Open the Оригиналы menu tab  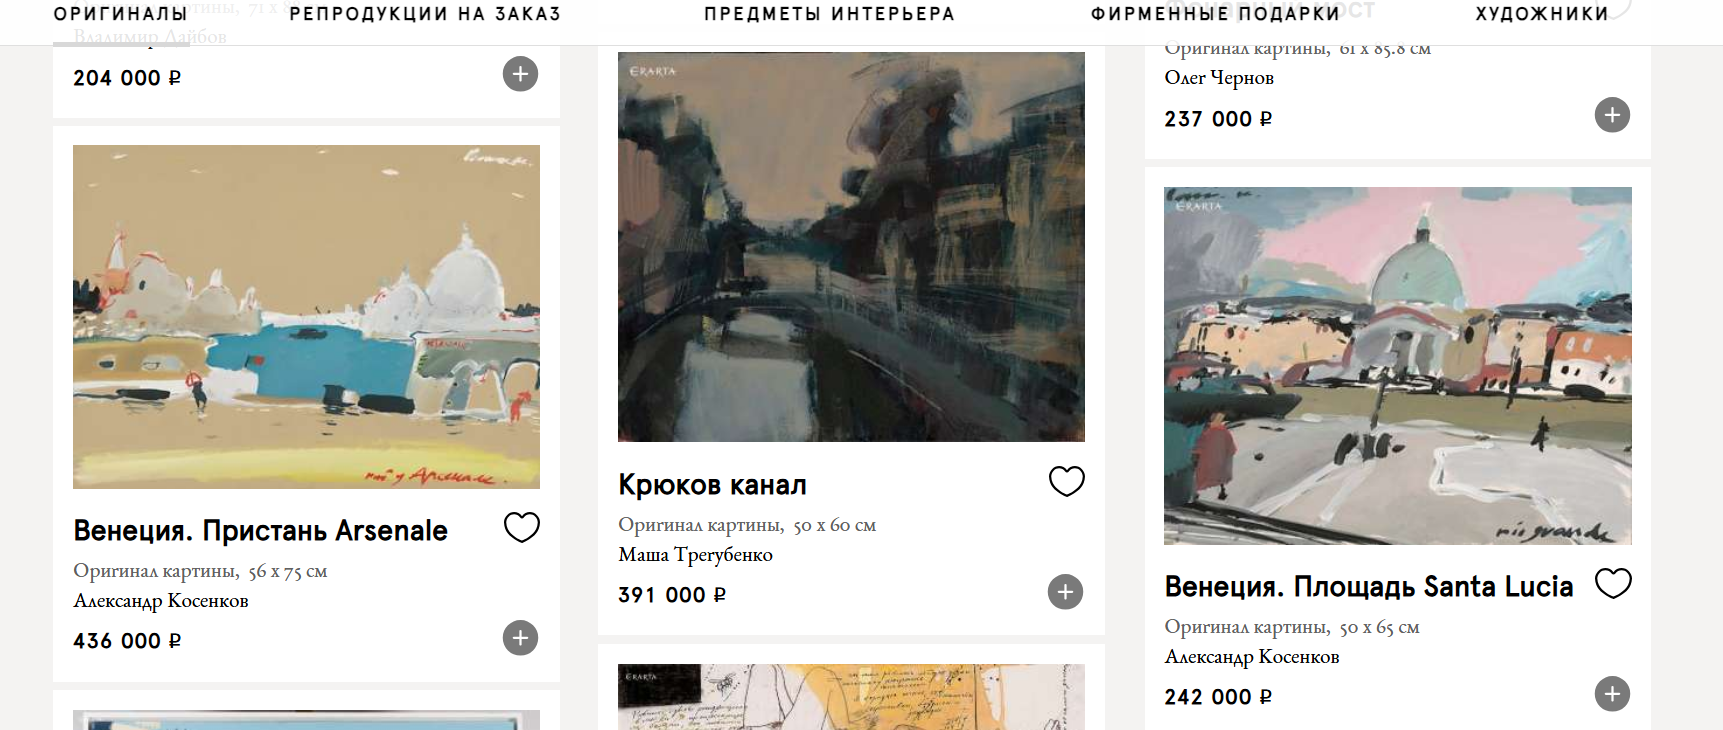point(121,14)
